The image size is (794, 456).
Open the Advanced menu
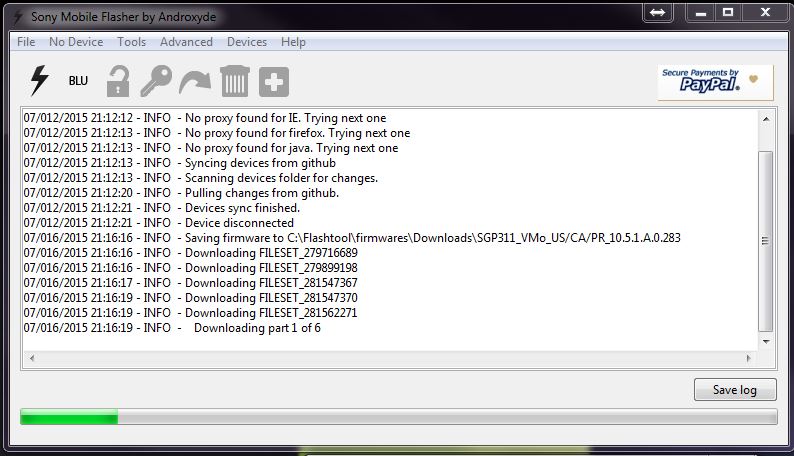(186, 42)
